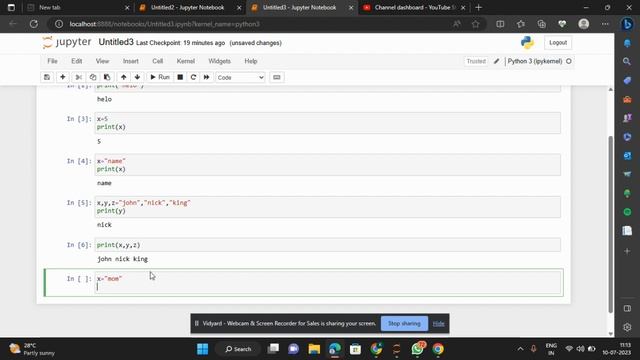The width and height of the screenshot is (640, 360).
Task: Open WhatsApp from taskbar
Action: pyautogui.click(x=418, y=349)
